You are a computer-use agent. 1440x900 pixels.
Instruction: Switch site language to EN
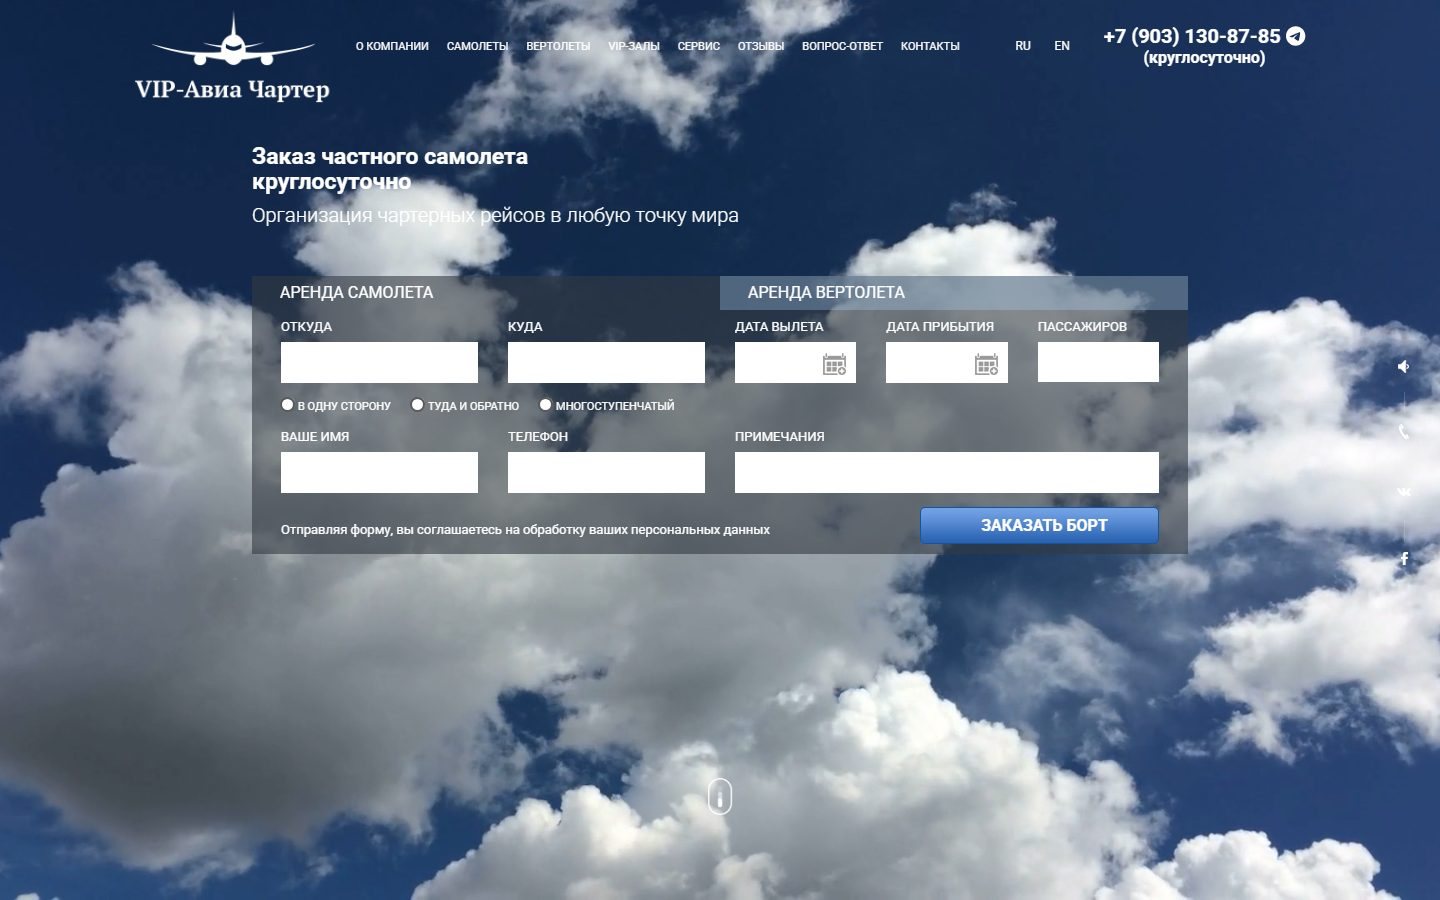click(x=1062, y=46)
